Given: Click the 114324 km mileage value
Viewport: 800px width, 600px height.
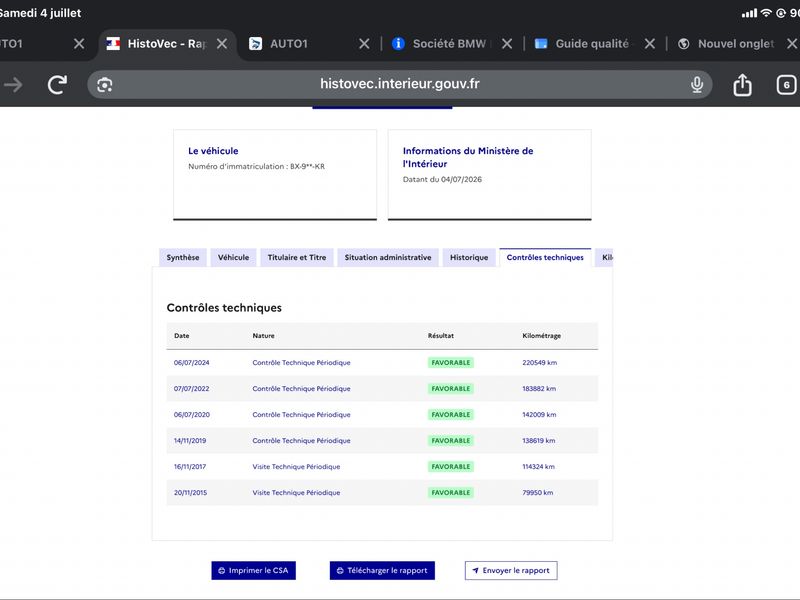Looking at the screenshot, I should [x=538, y=467].
